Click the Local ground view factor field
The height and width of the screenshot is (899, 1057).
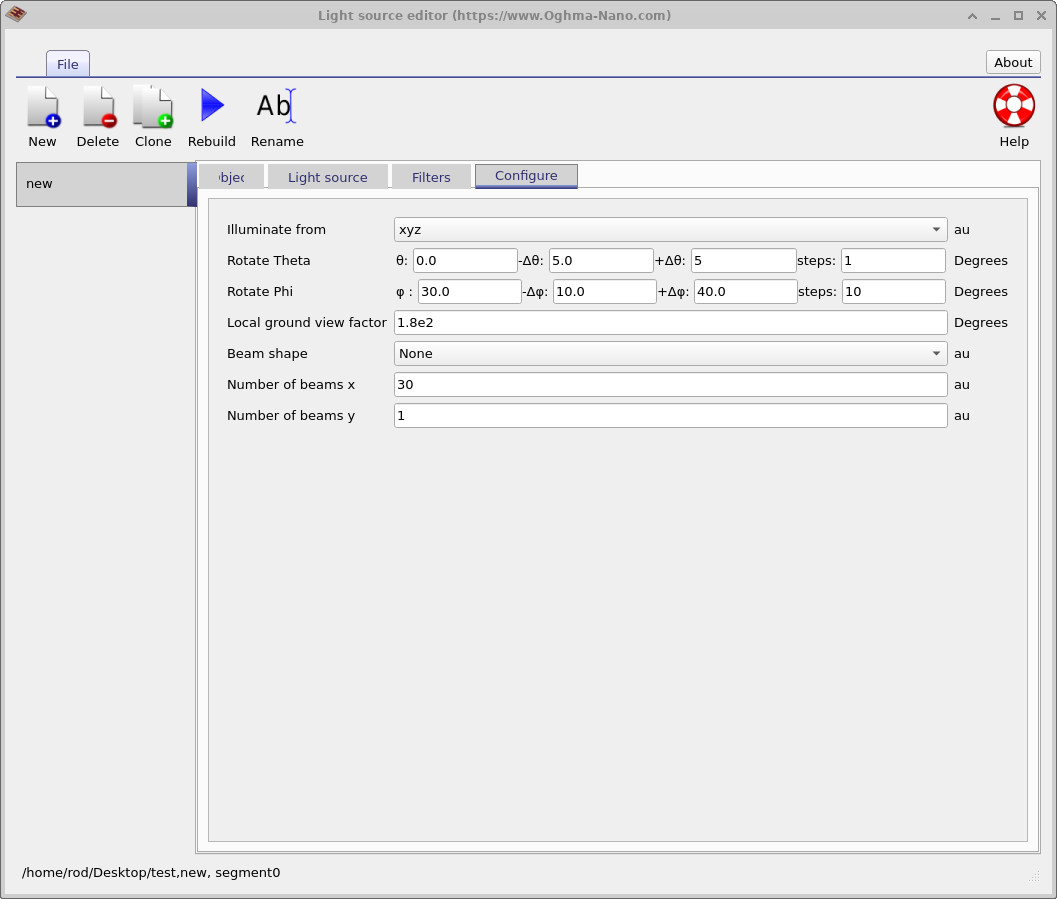pos(669,322)
